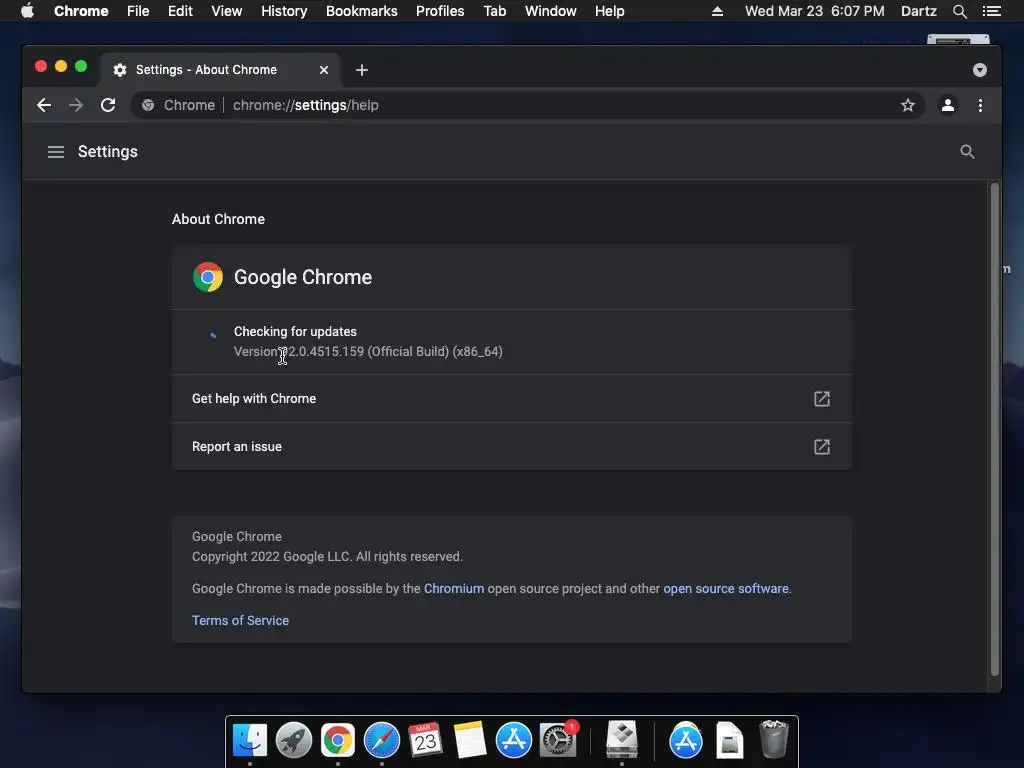Open the Terms of Service link
The width and height of the screenshot is (1024, 768).
coord(240,620)
